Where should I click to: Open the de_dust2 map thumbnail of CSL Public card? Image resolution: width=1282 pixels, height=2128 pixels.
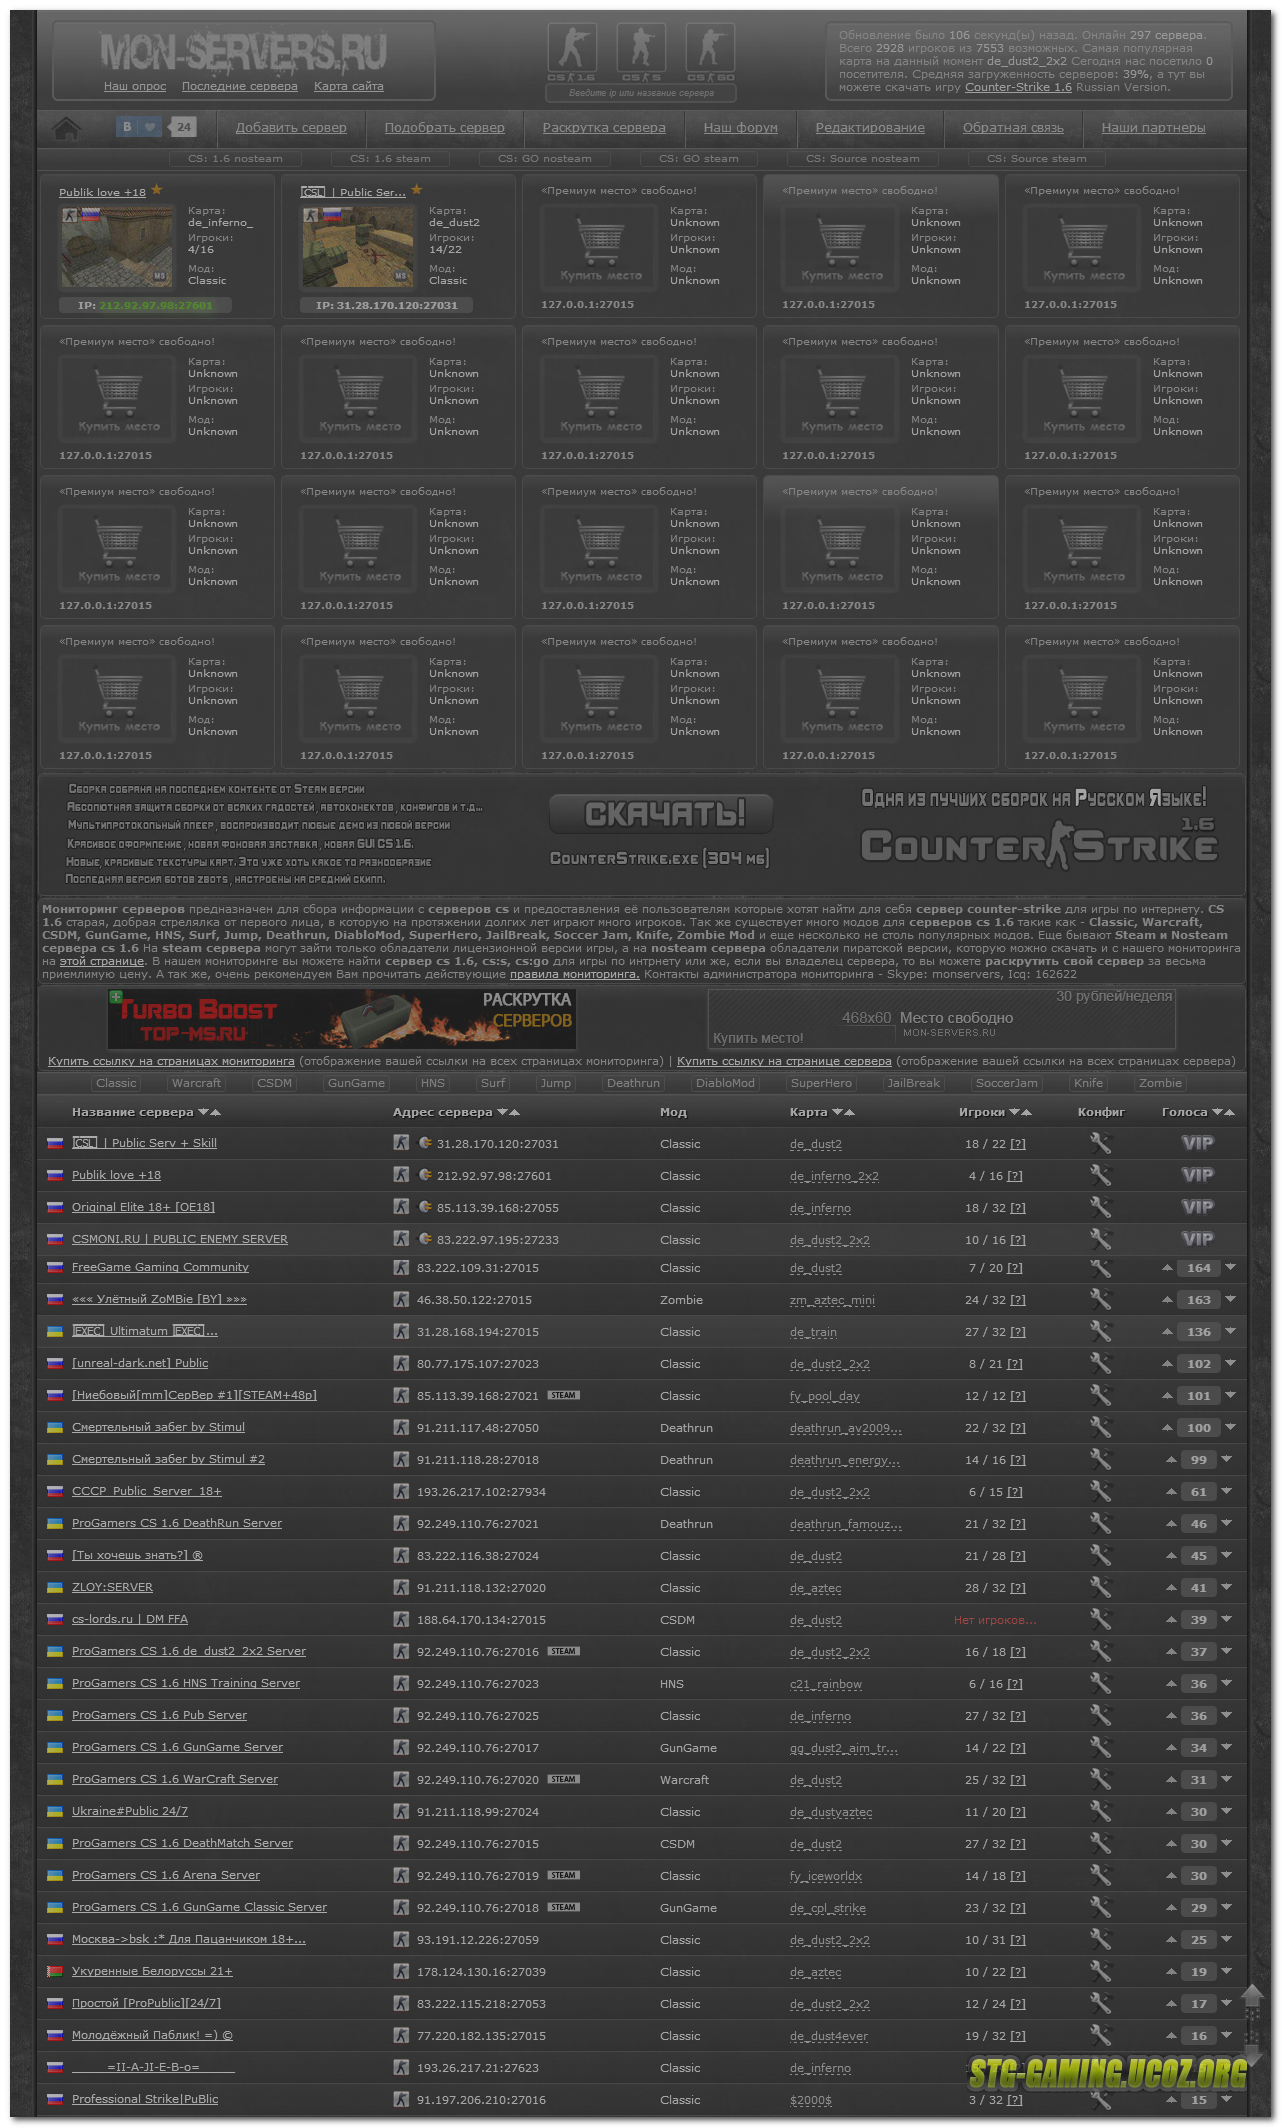358,247
